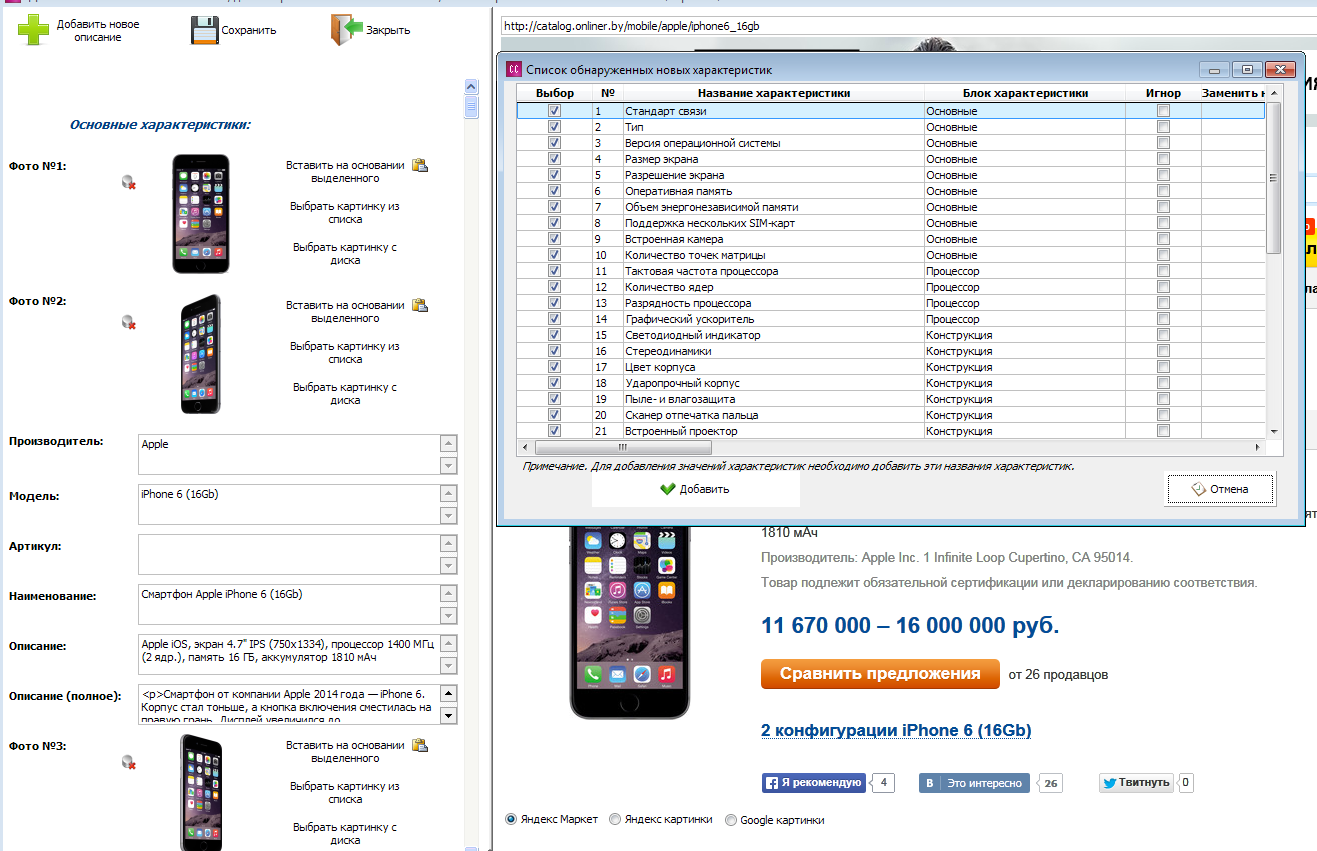The image size is (1317, 851).
Task: Click the dialog title bar app icon
Action: 513,70
